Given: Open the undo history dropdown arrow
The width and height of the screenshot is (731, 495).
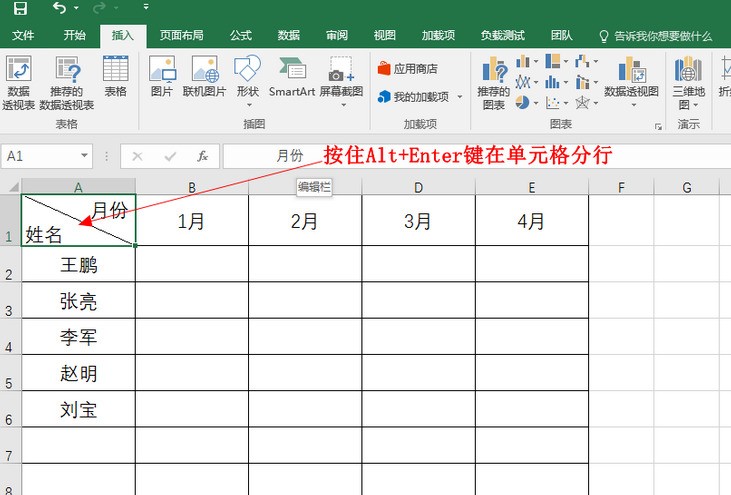Looking at the screenshot, I should (x=76, y=8).
